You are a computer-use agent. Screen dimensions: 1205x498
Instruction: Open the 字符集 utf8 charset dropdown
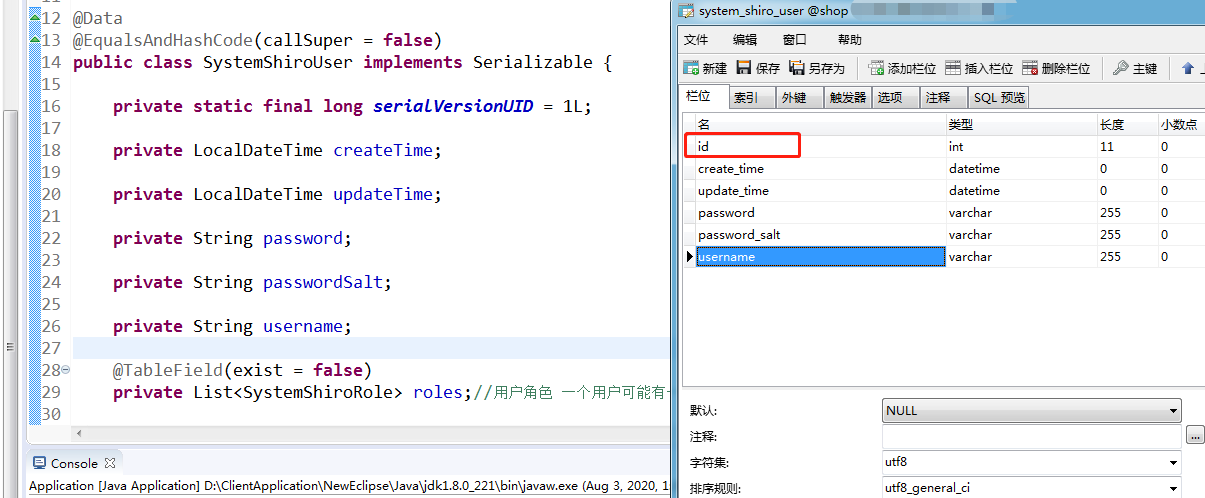[x=1173, y=463]
